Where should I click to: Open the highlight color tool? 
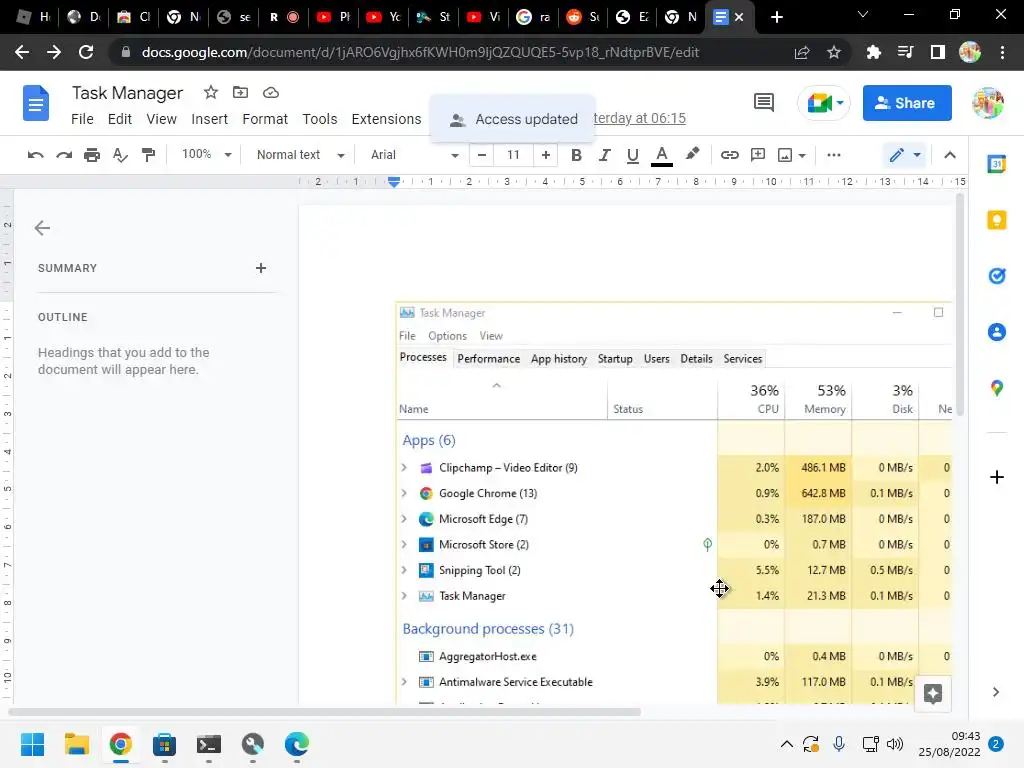click(x=692, y=154)
